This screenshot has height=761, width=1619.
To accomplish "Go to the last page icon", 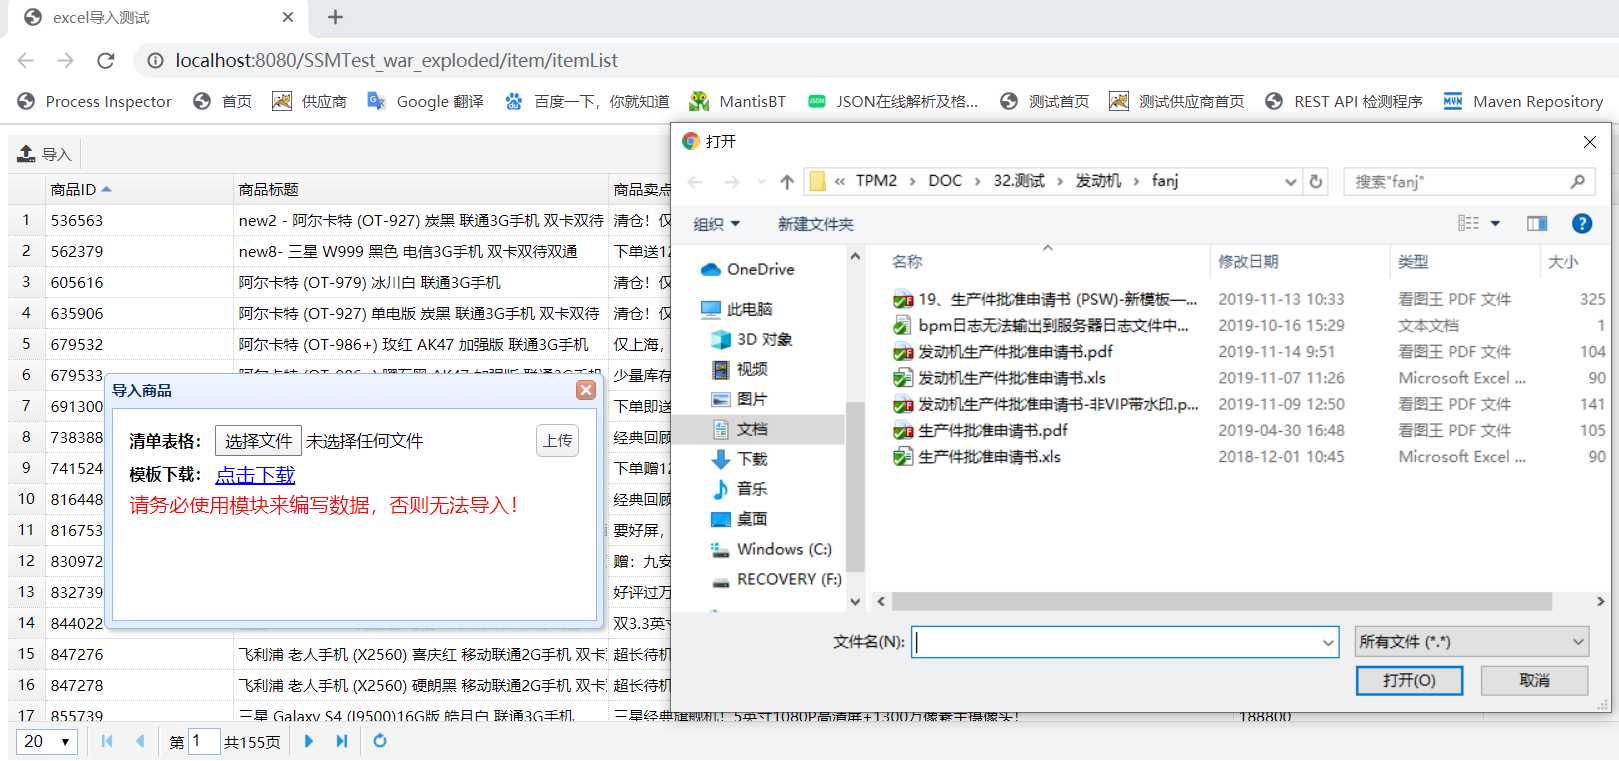I will (342, 741).
